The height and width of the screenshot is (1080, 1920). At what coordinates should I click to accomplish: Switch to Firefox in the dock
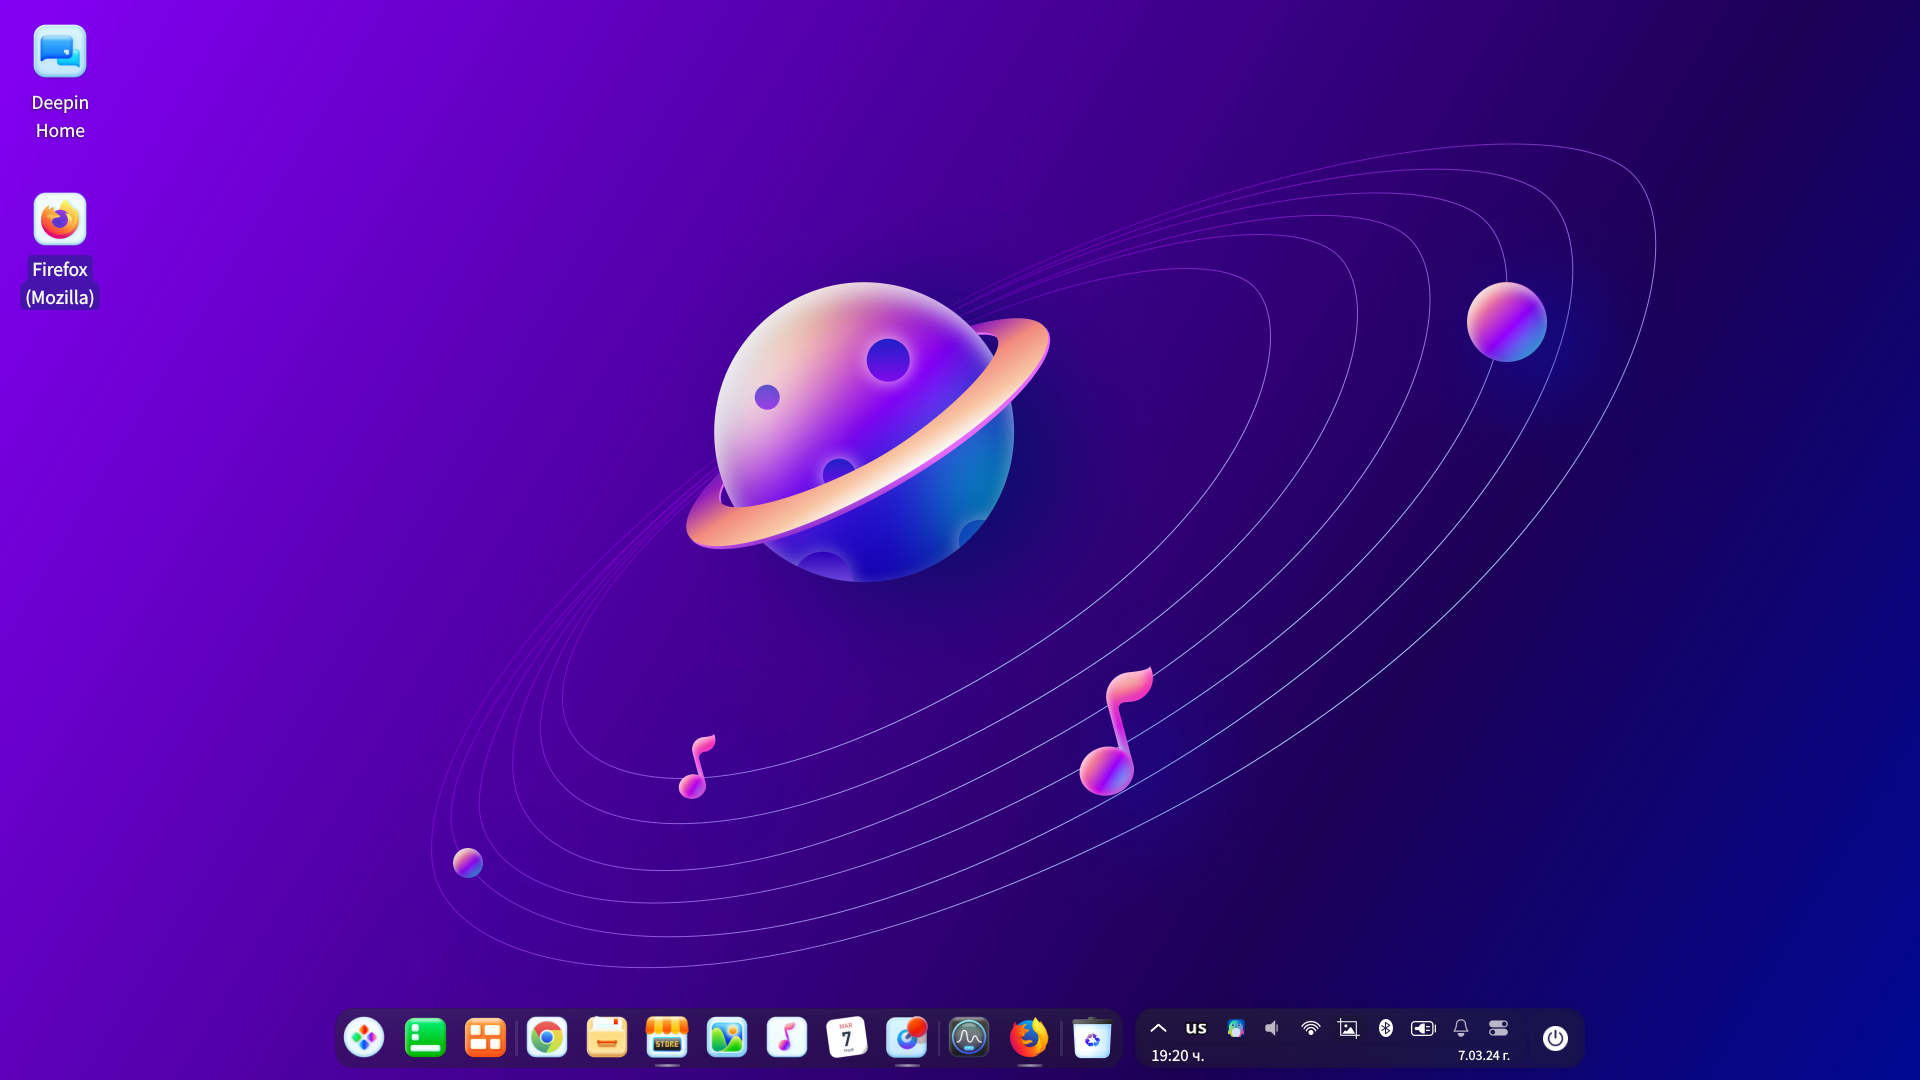(1029, 1038)
